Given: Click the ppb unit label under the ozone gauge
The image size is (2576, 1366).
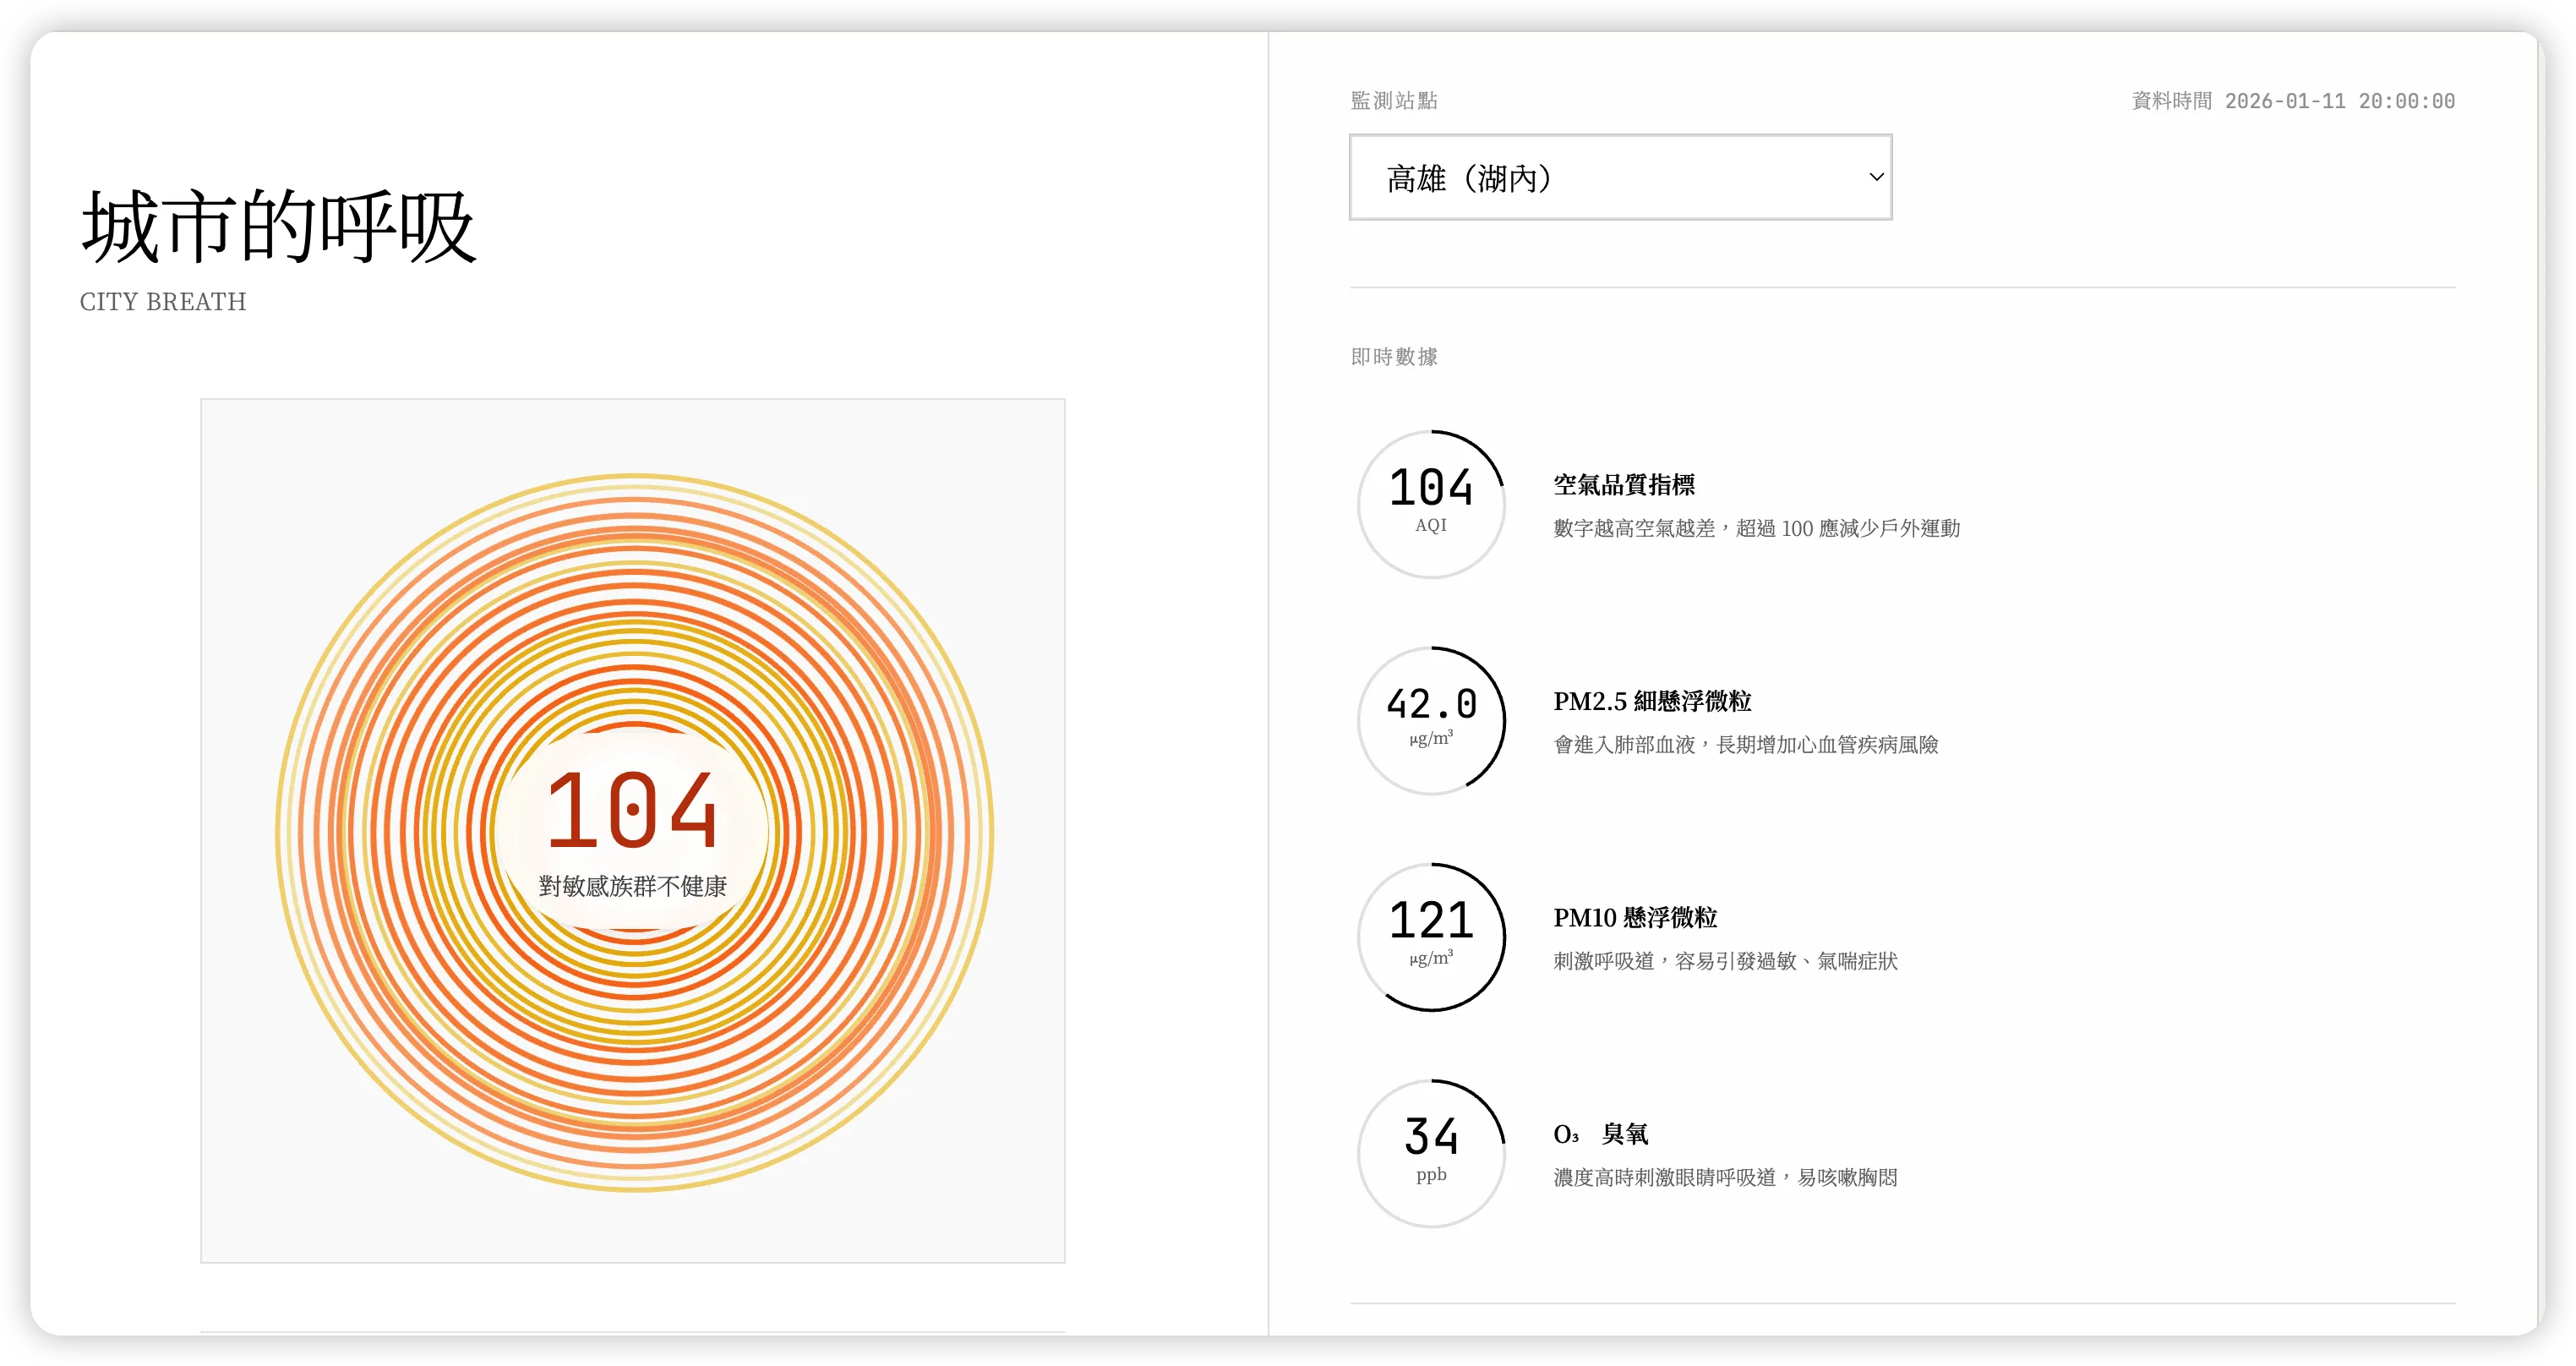Looking at the screenshot, I should pos(1430,1175).
